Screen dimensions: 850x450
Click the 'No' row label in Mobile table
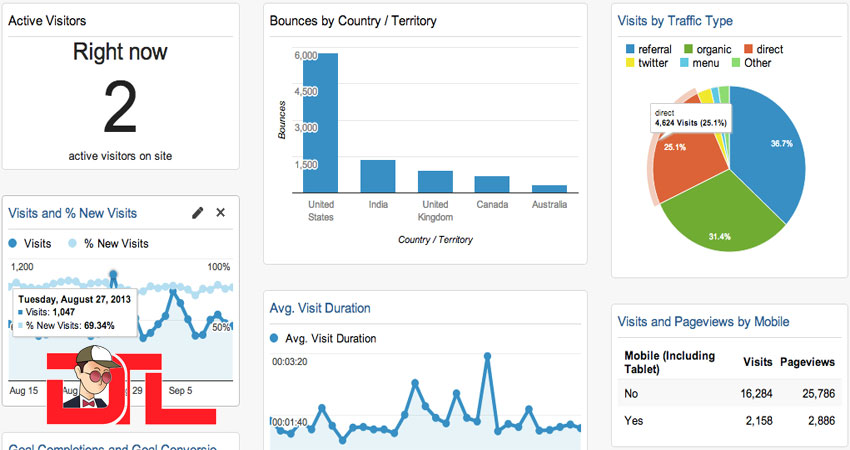631,394
